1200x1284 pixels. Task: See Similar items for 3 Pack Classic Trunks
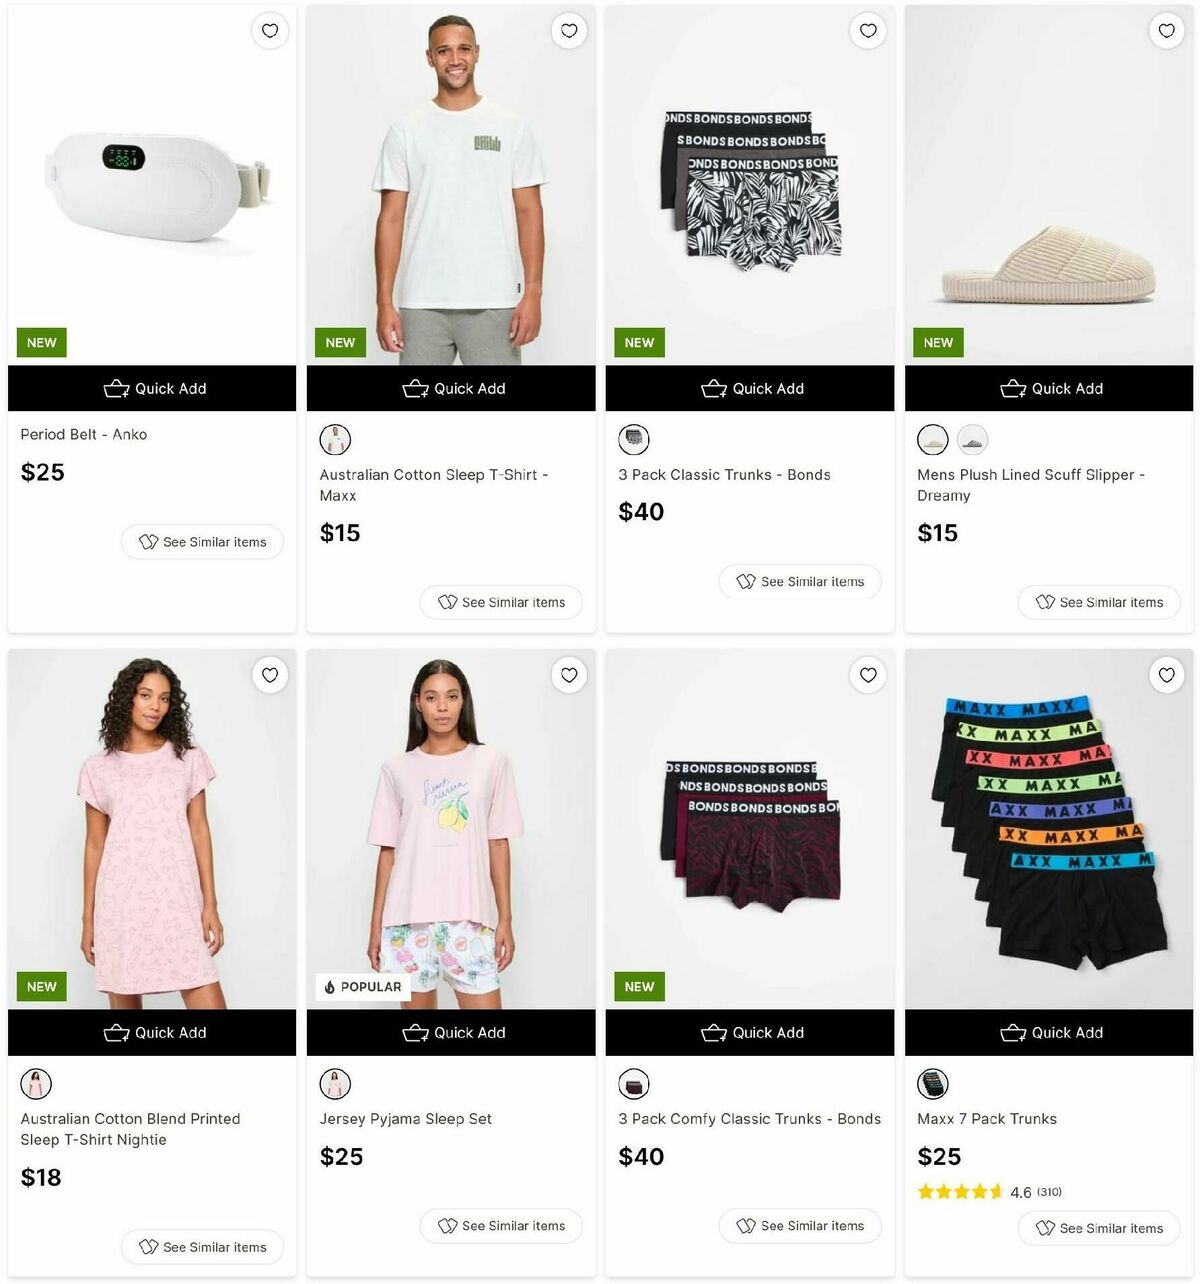tap(800, 581)
